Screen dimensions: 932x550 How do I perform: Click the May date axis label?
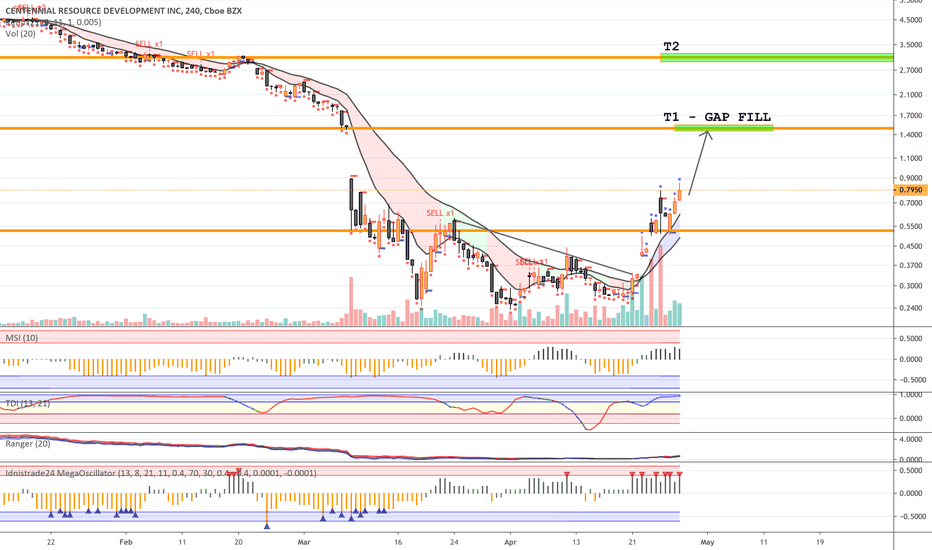[x=707, y=542]
